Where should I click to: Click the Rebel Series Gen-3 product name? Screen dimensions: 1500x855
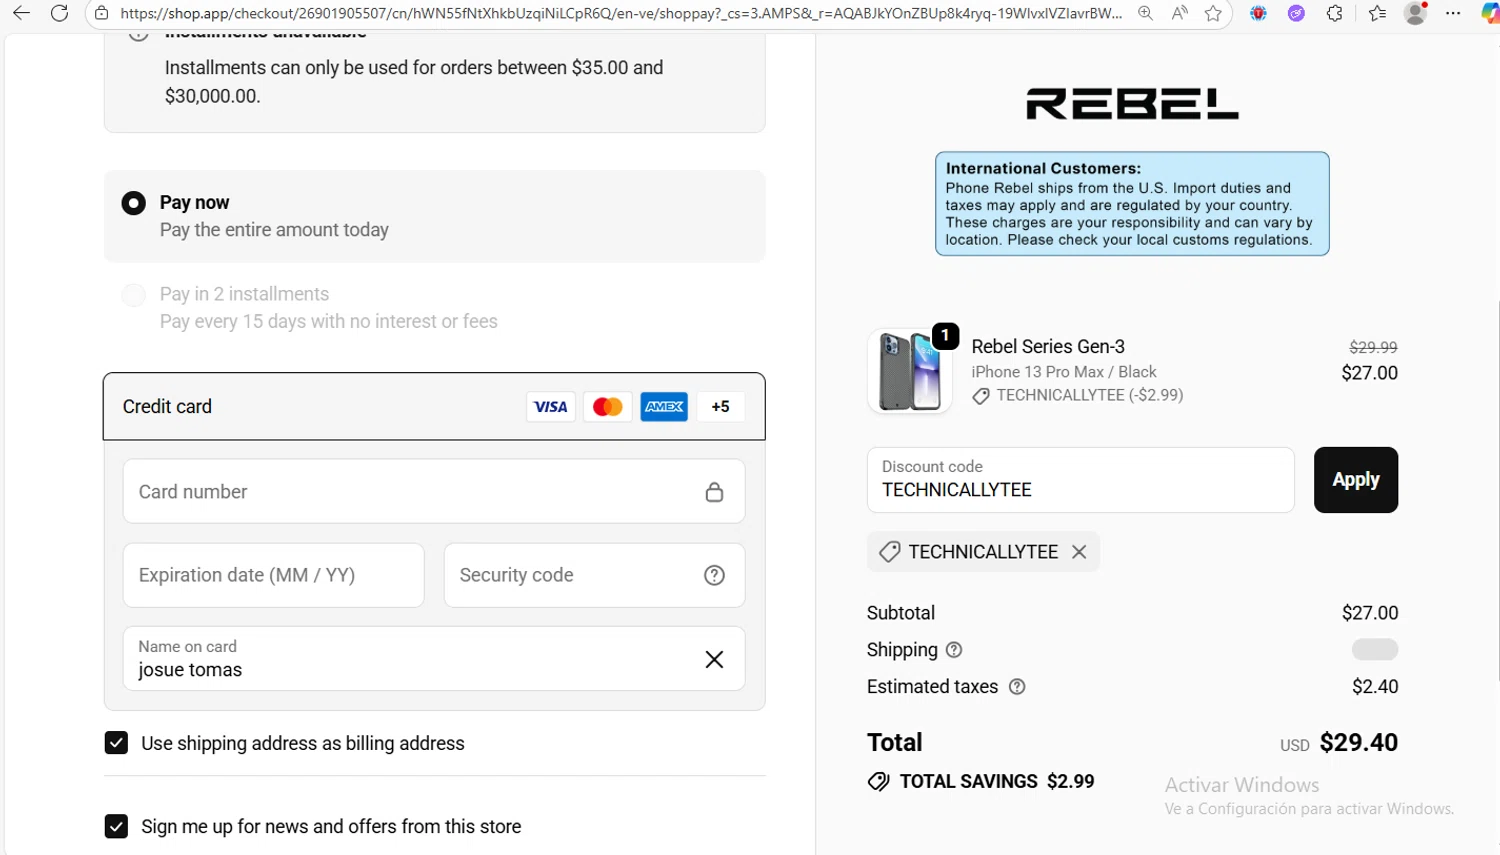1048,346
